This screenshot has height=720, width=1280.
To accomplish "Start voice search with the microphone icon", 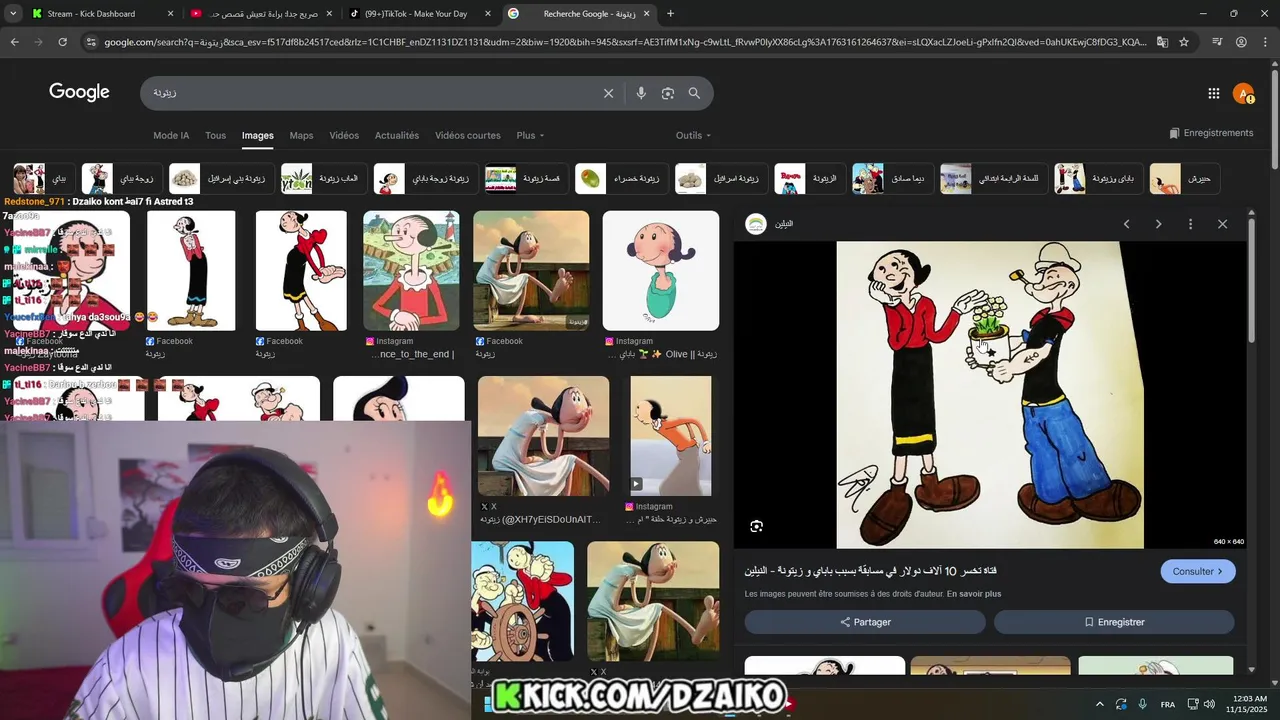I will point(641,93).
